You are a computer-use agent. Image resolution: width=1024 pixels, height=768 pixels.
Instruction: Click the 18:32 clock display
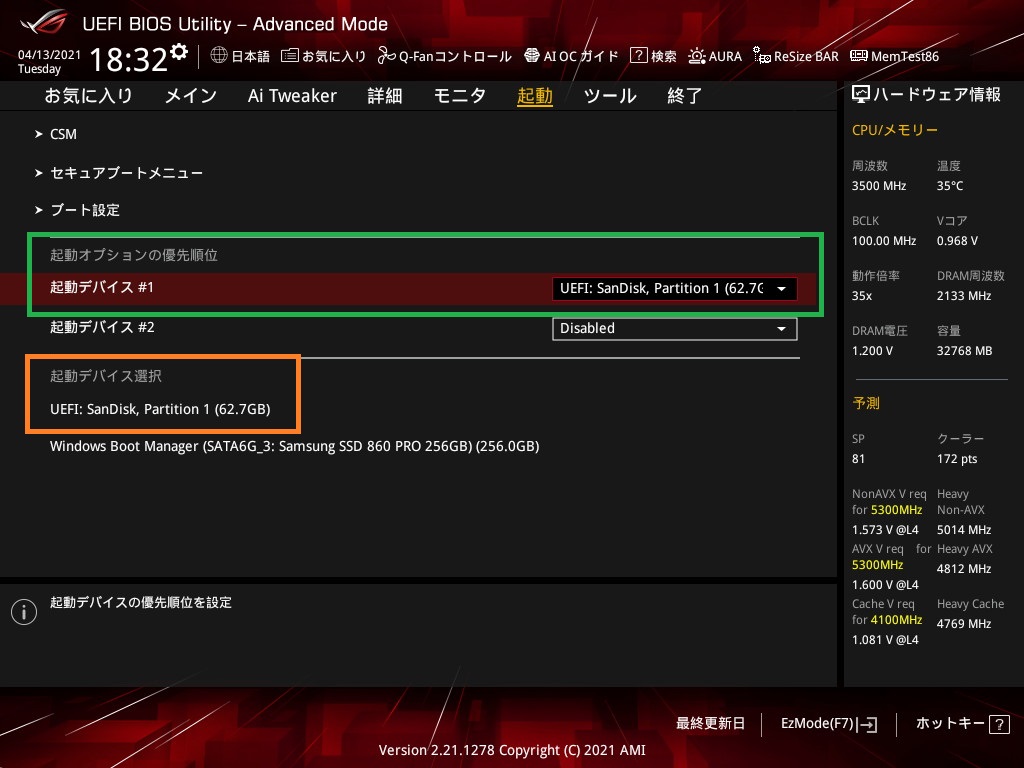[x=129, y=59]
